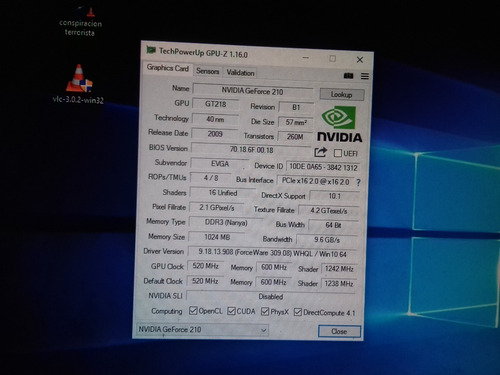Click the Name field NVIDIA GeForce 210

point(253,91)
